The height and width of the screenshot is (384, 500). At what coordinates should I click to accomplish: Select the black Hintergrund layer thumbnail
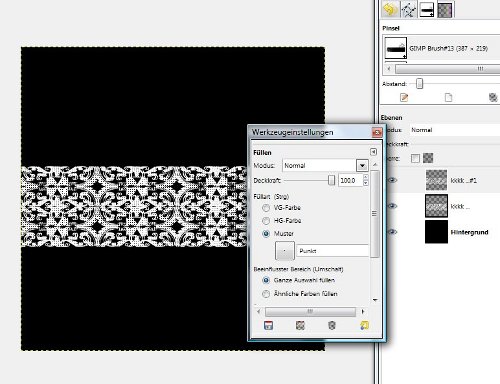coord(436,232)
